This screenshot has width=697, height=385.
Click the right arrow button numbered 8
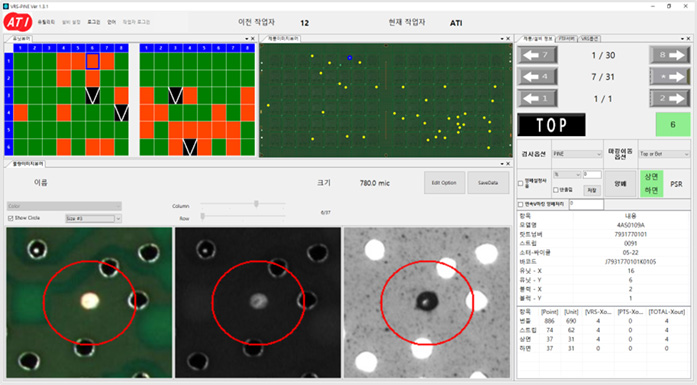[x=669, y=55]
